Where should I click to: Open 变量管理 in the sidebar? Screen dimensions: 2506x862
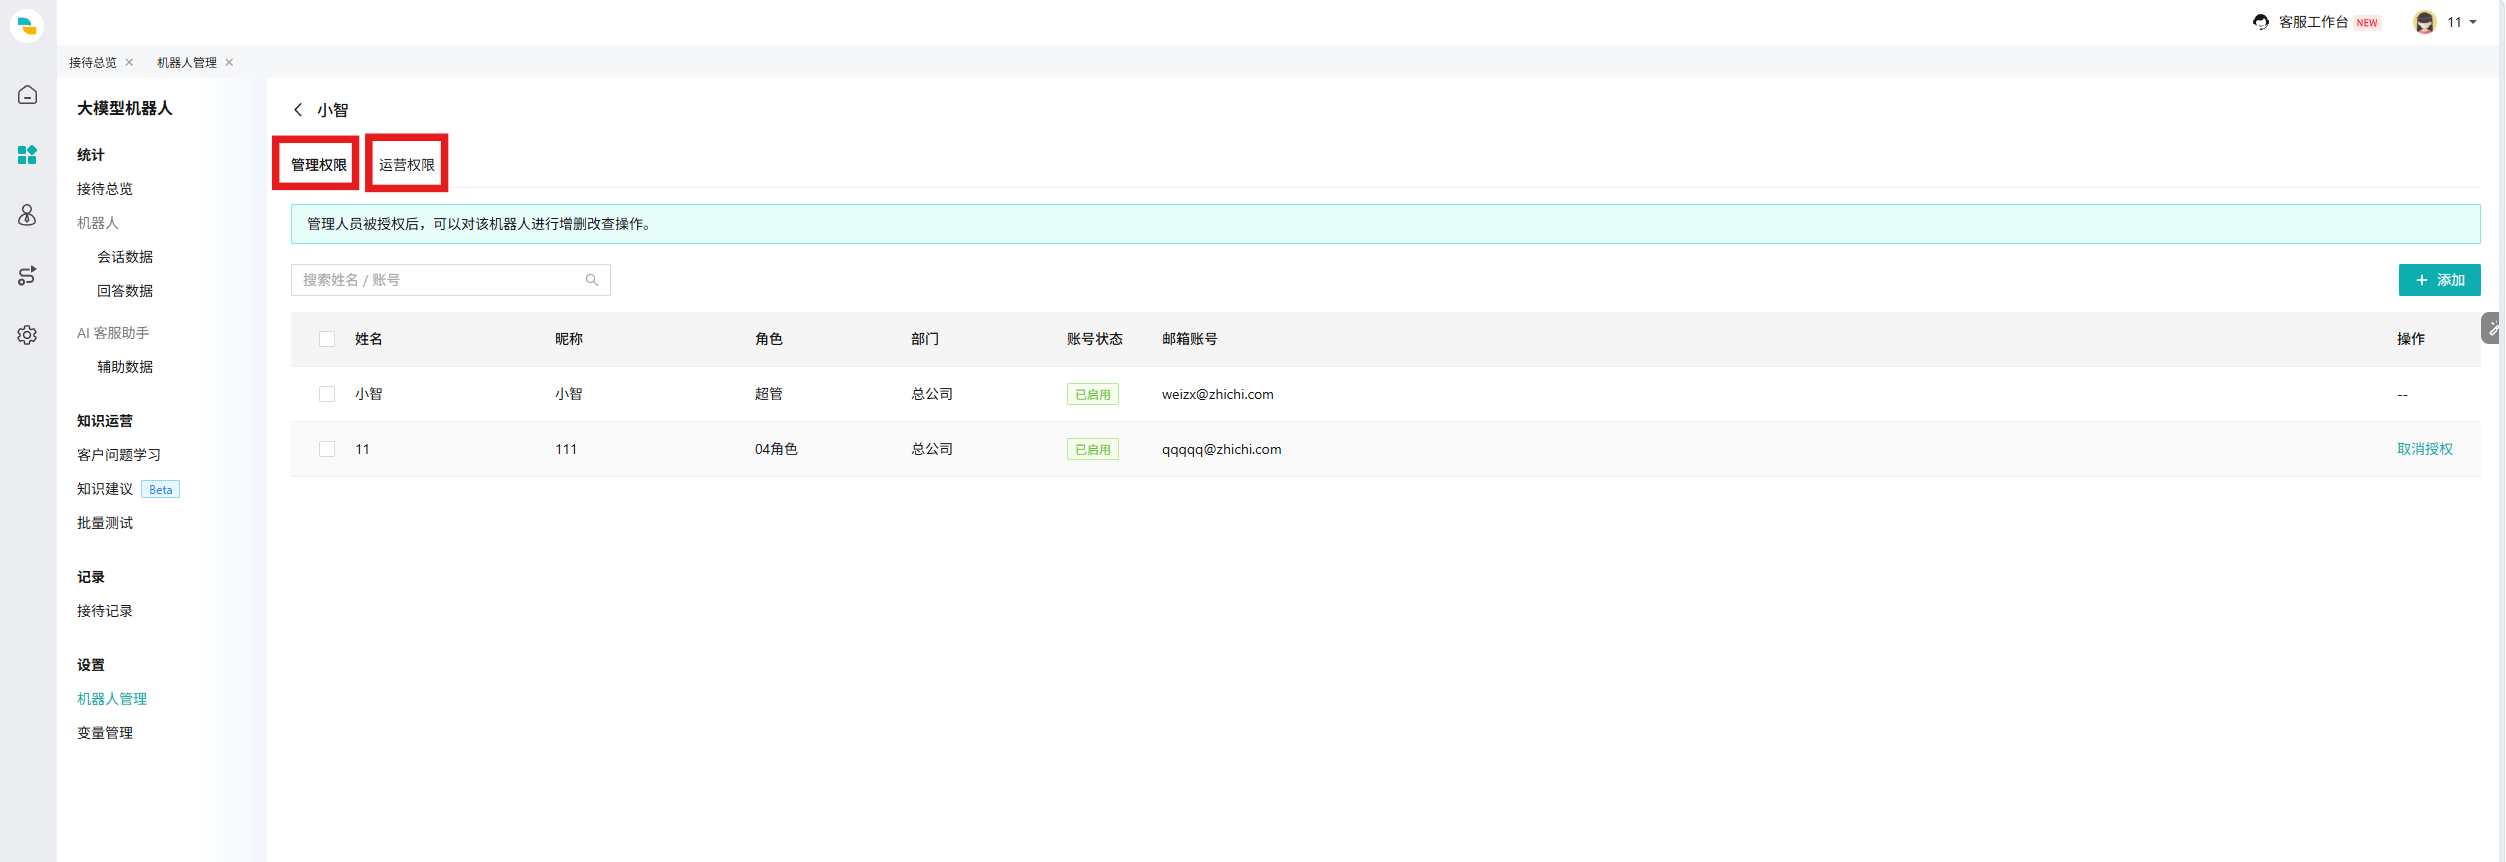pos(105,733)
